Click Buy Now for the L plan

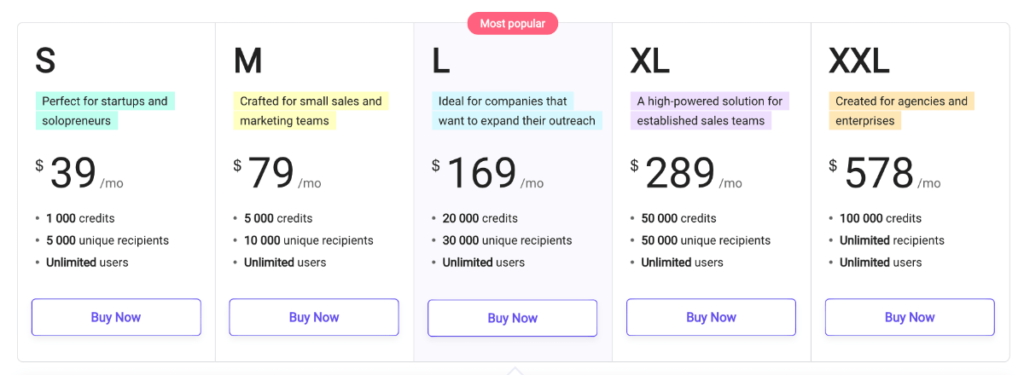click(x=513, y=318)
